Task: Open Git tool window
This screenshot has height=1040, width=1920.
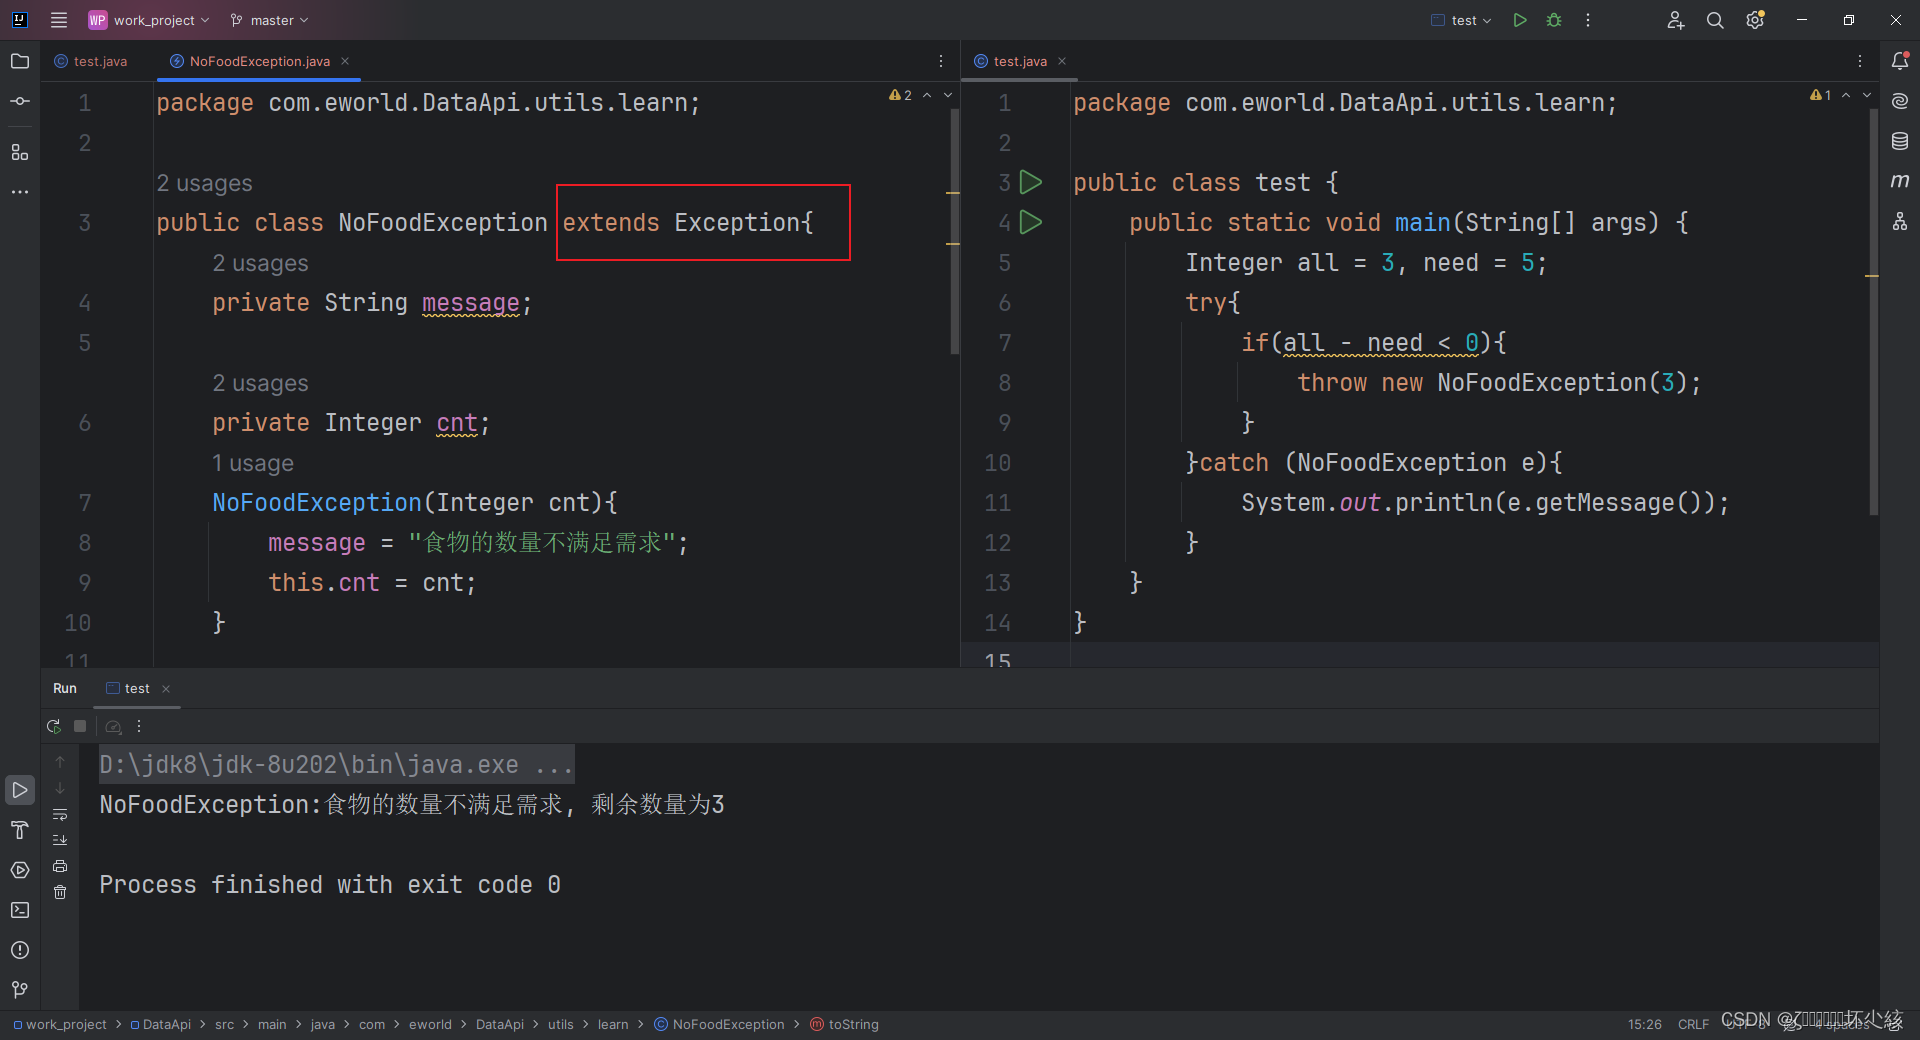Action: coord(20,990)
